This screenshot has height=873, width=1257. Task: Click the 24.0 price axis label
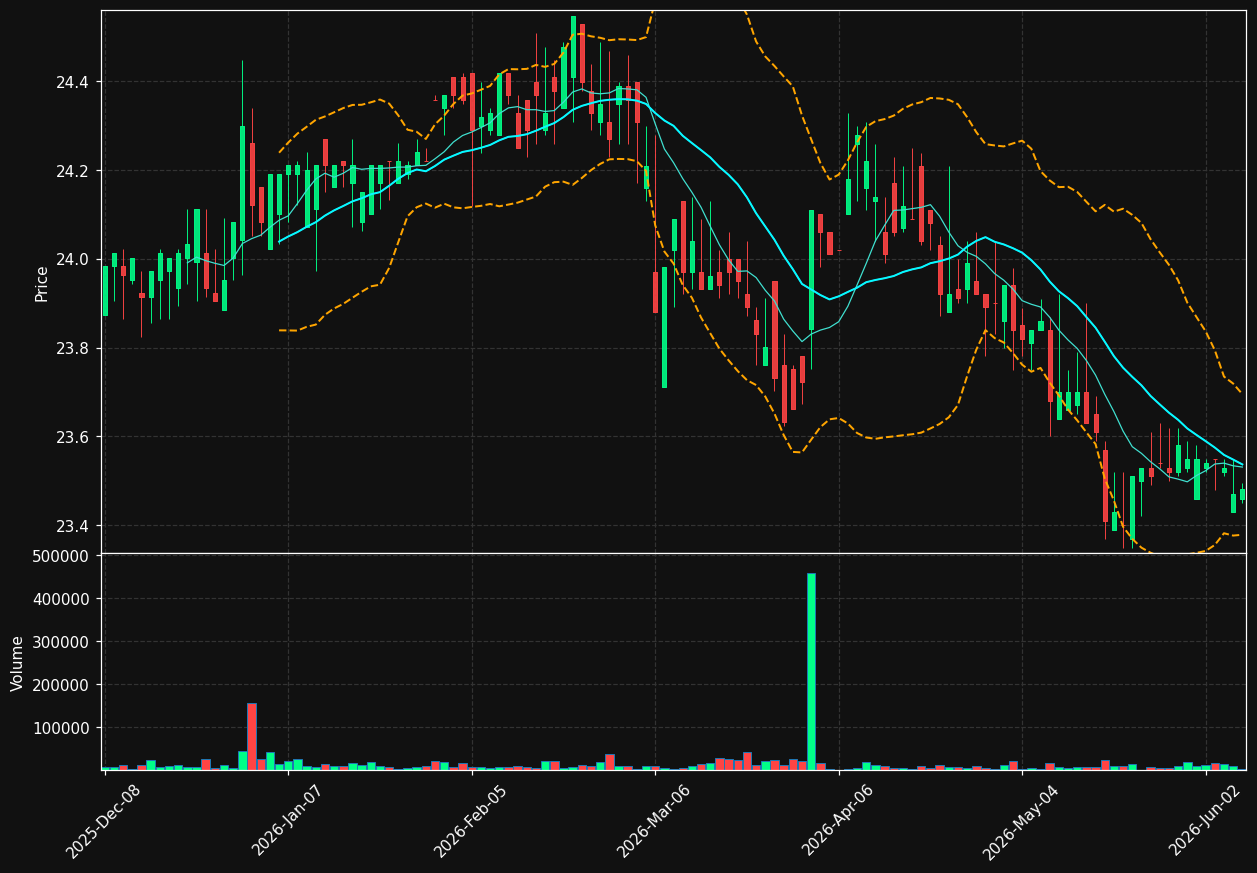pyautogui.click(x=72, y=260)
